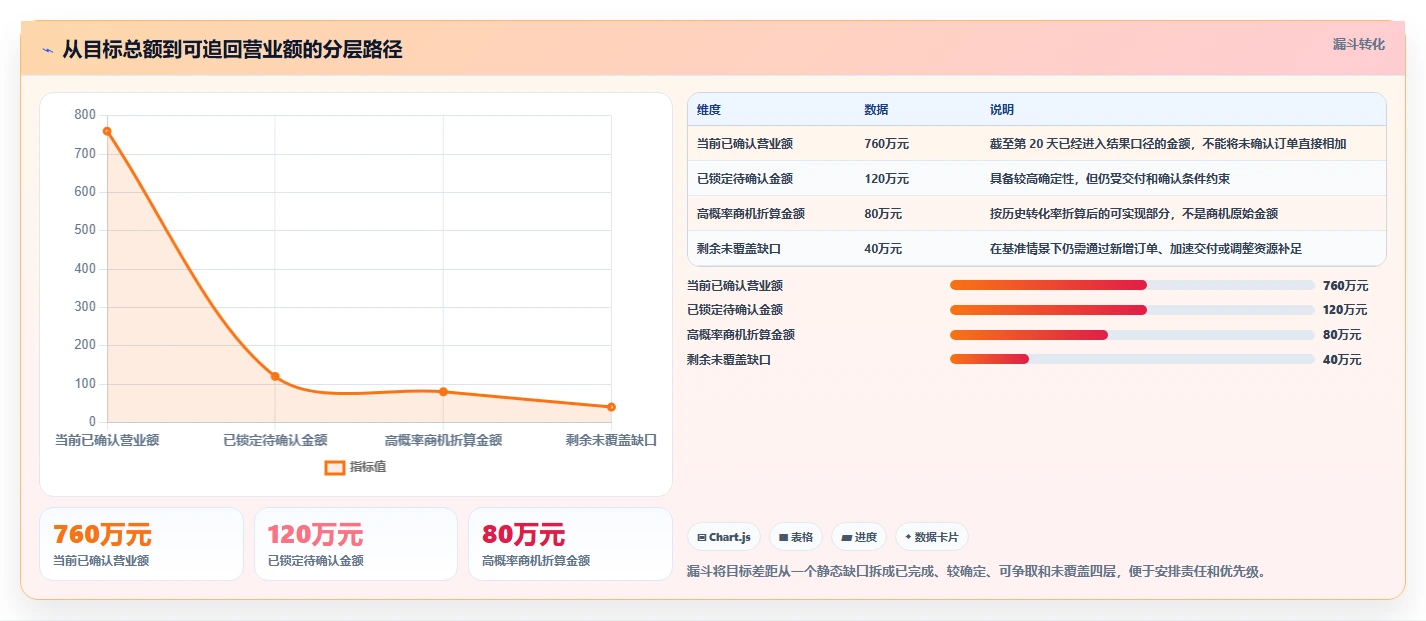Click the panel title 从目标总额到可追回营业额的分层路径

click(232, 50)
